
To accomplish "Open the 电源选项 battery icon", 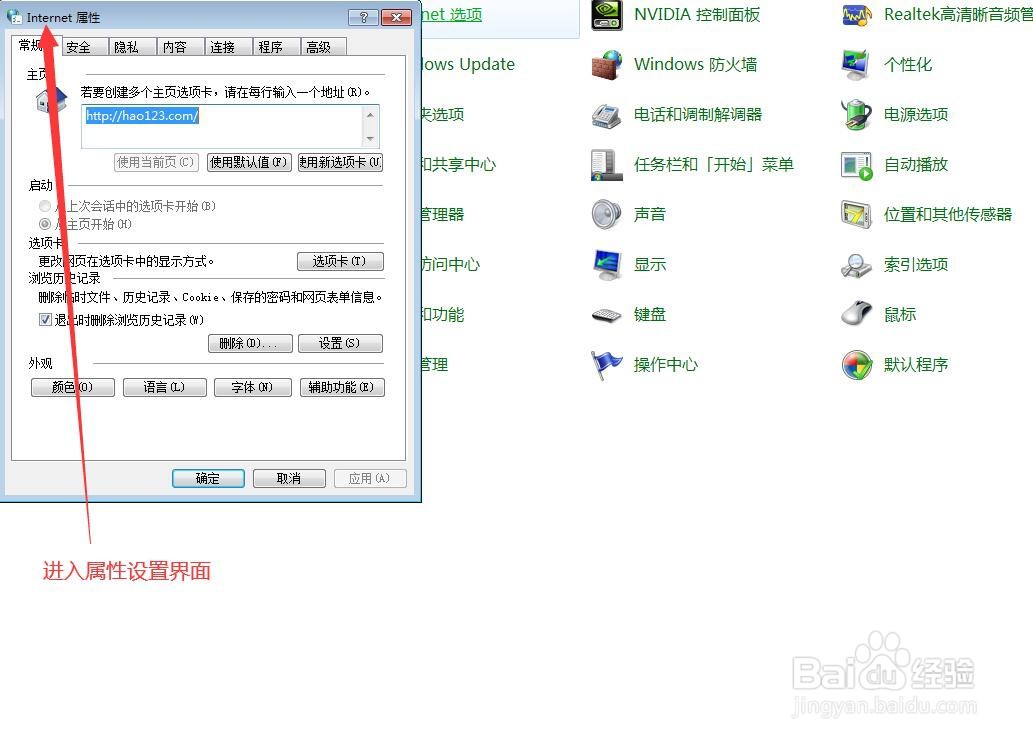I will (856, 115).
